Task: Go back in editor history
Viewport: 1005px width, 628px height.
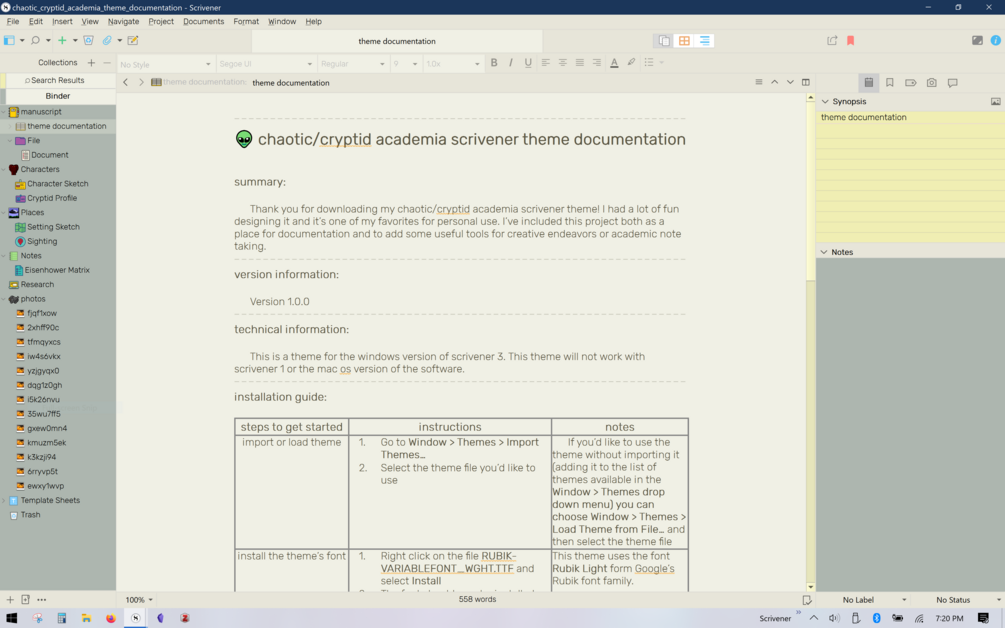Action: (126, 83)
